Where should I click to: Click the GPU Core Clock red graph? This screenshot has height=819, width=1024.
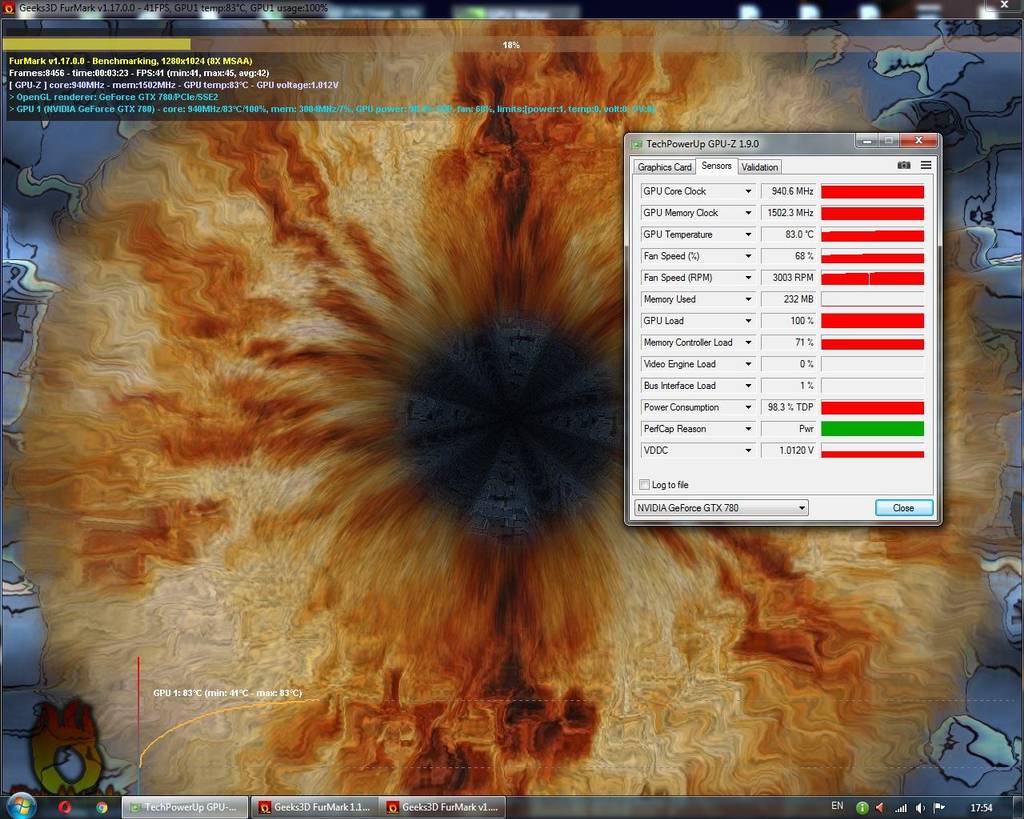pyautogui.click(x=872, y=191)
